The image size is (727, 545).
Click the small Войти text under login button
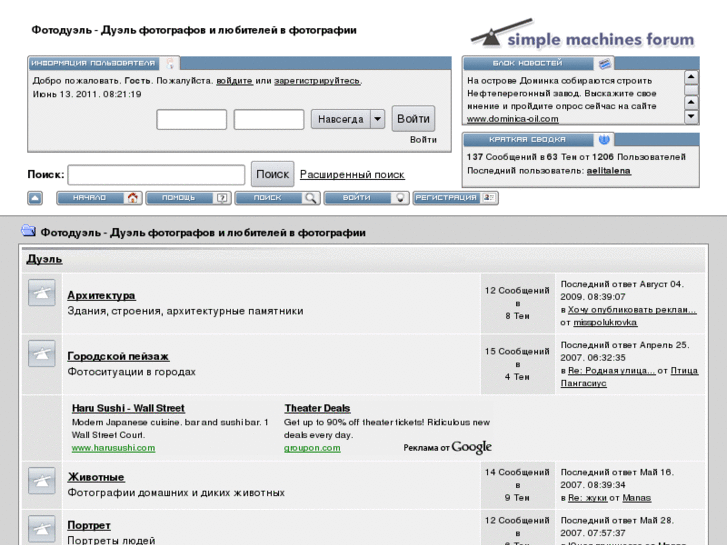(x=423, y=140)
